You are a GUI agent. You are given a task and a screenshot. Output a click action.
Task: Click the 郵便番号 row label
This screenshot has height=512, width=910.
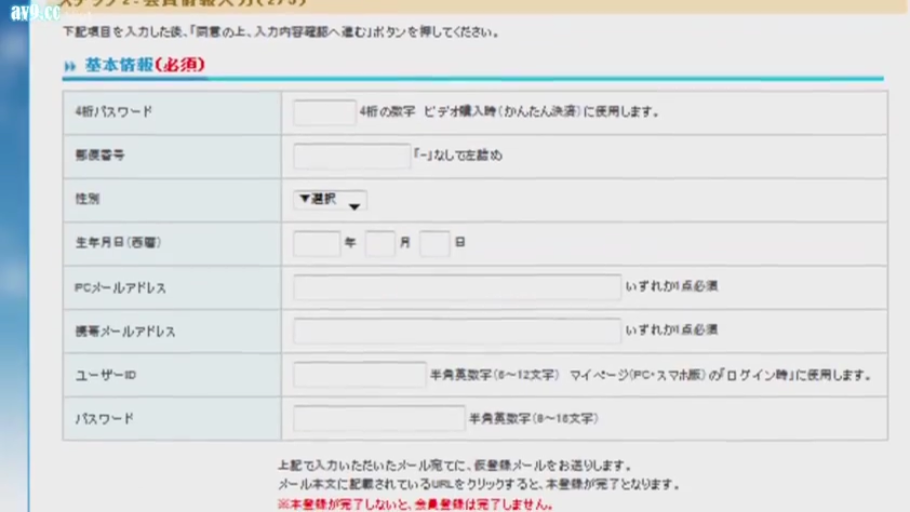tap(100, 157)
